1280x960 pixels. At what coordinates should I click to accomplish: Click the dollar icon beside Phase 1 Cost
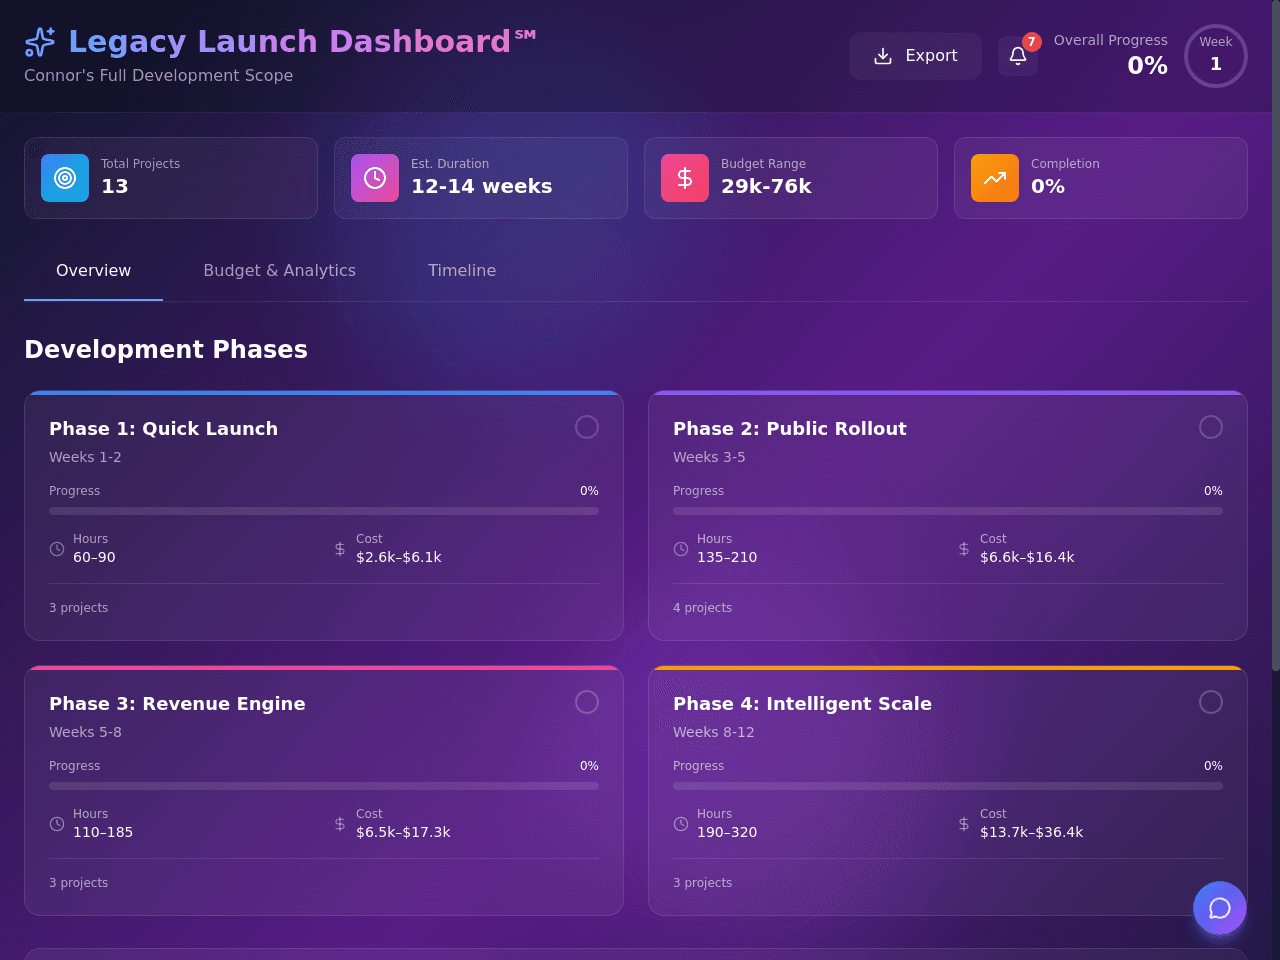tap(340, 549)
